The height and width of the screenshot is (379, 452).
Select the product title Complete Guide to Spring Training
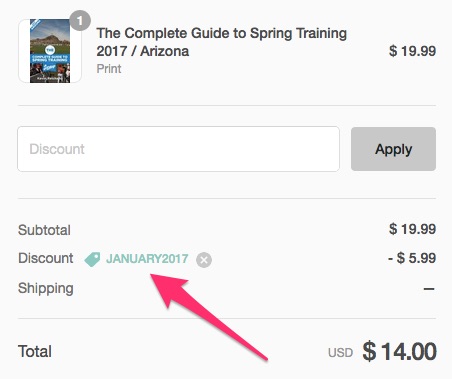pyautogui.click(x=222, y=42)
